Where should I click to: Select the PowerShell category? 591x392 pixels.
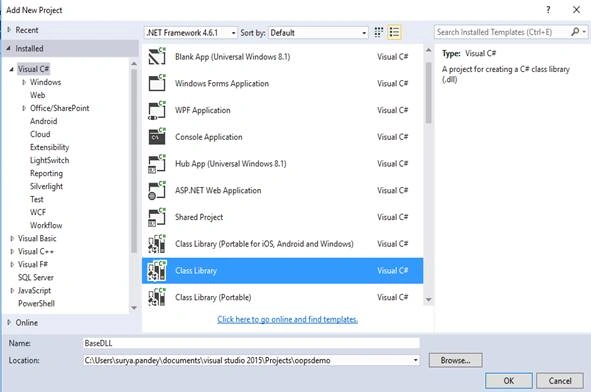coord(36,303)
